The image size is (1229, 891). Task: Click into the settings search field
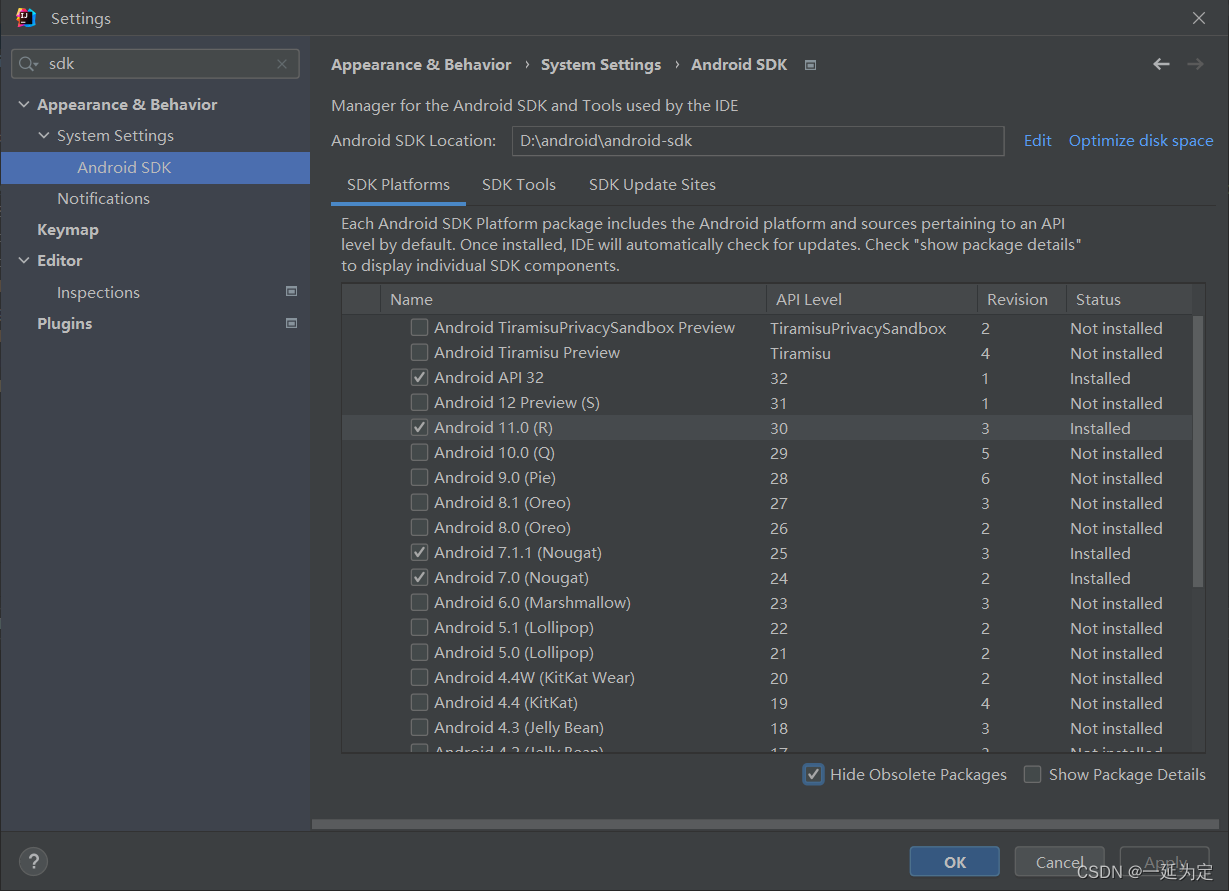(x=155, y=64)
